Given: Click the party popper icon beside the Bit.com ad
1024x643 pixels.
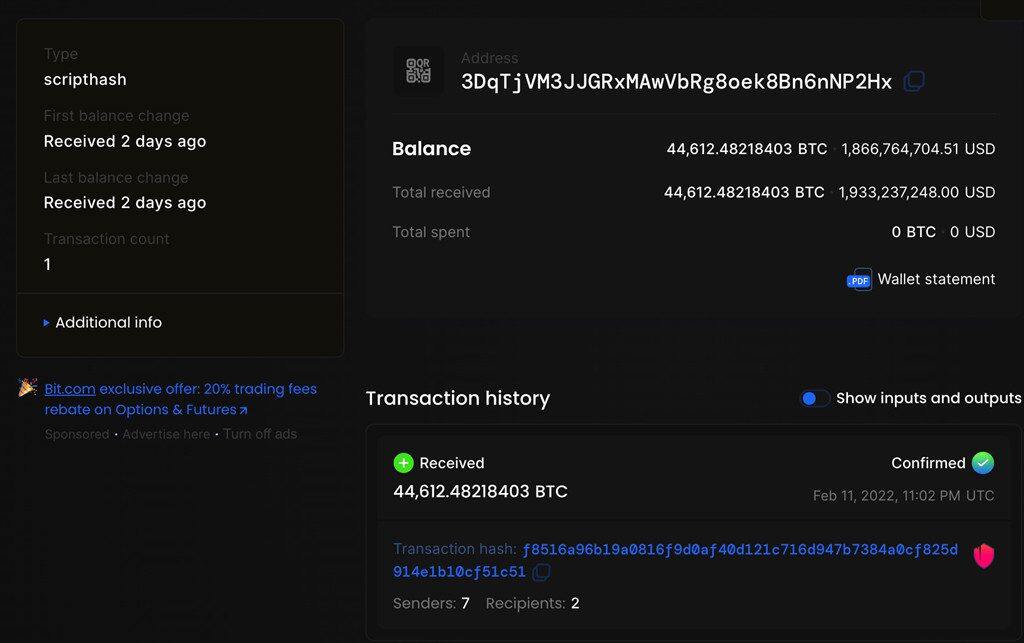Looking at the screenshot, I should tap(28, 388).
